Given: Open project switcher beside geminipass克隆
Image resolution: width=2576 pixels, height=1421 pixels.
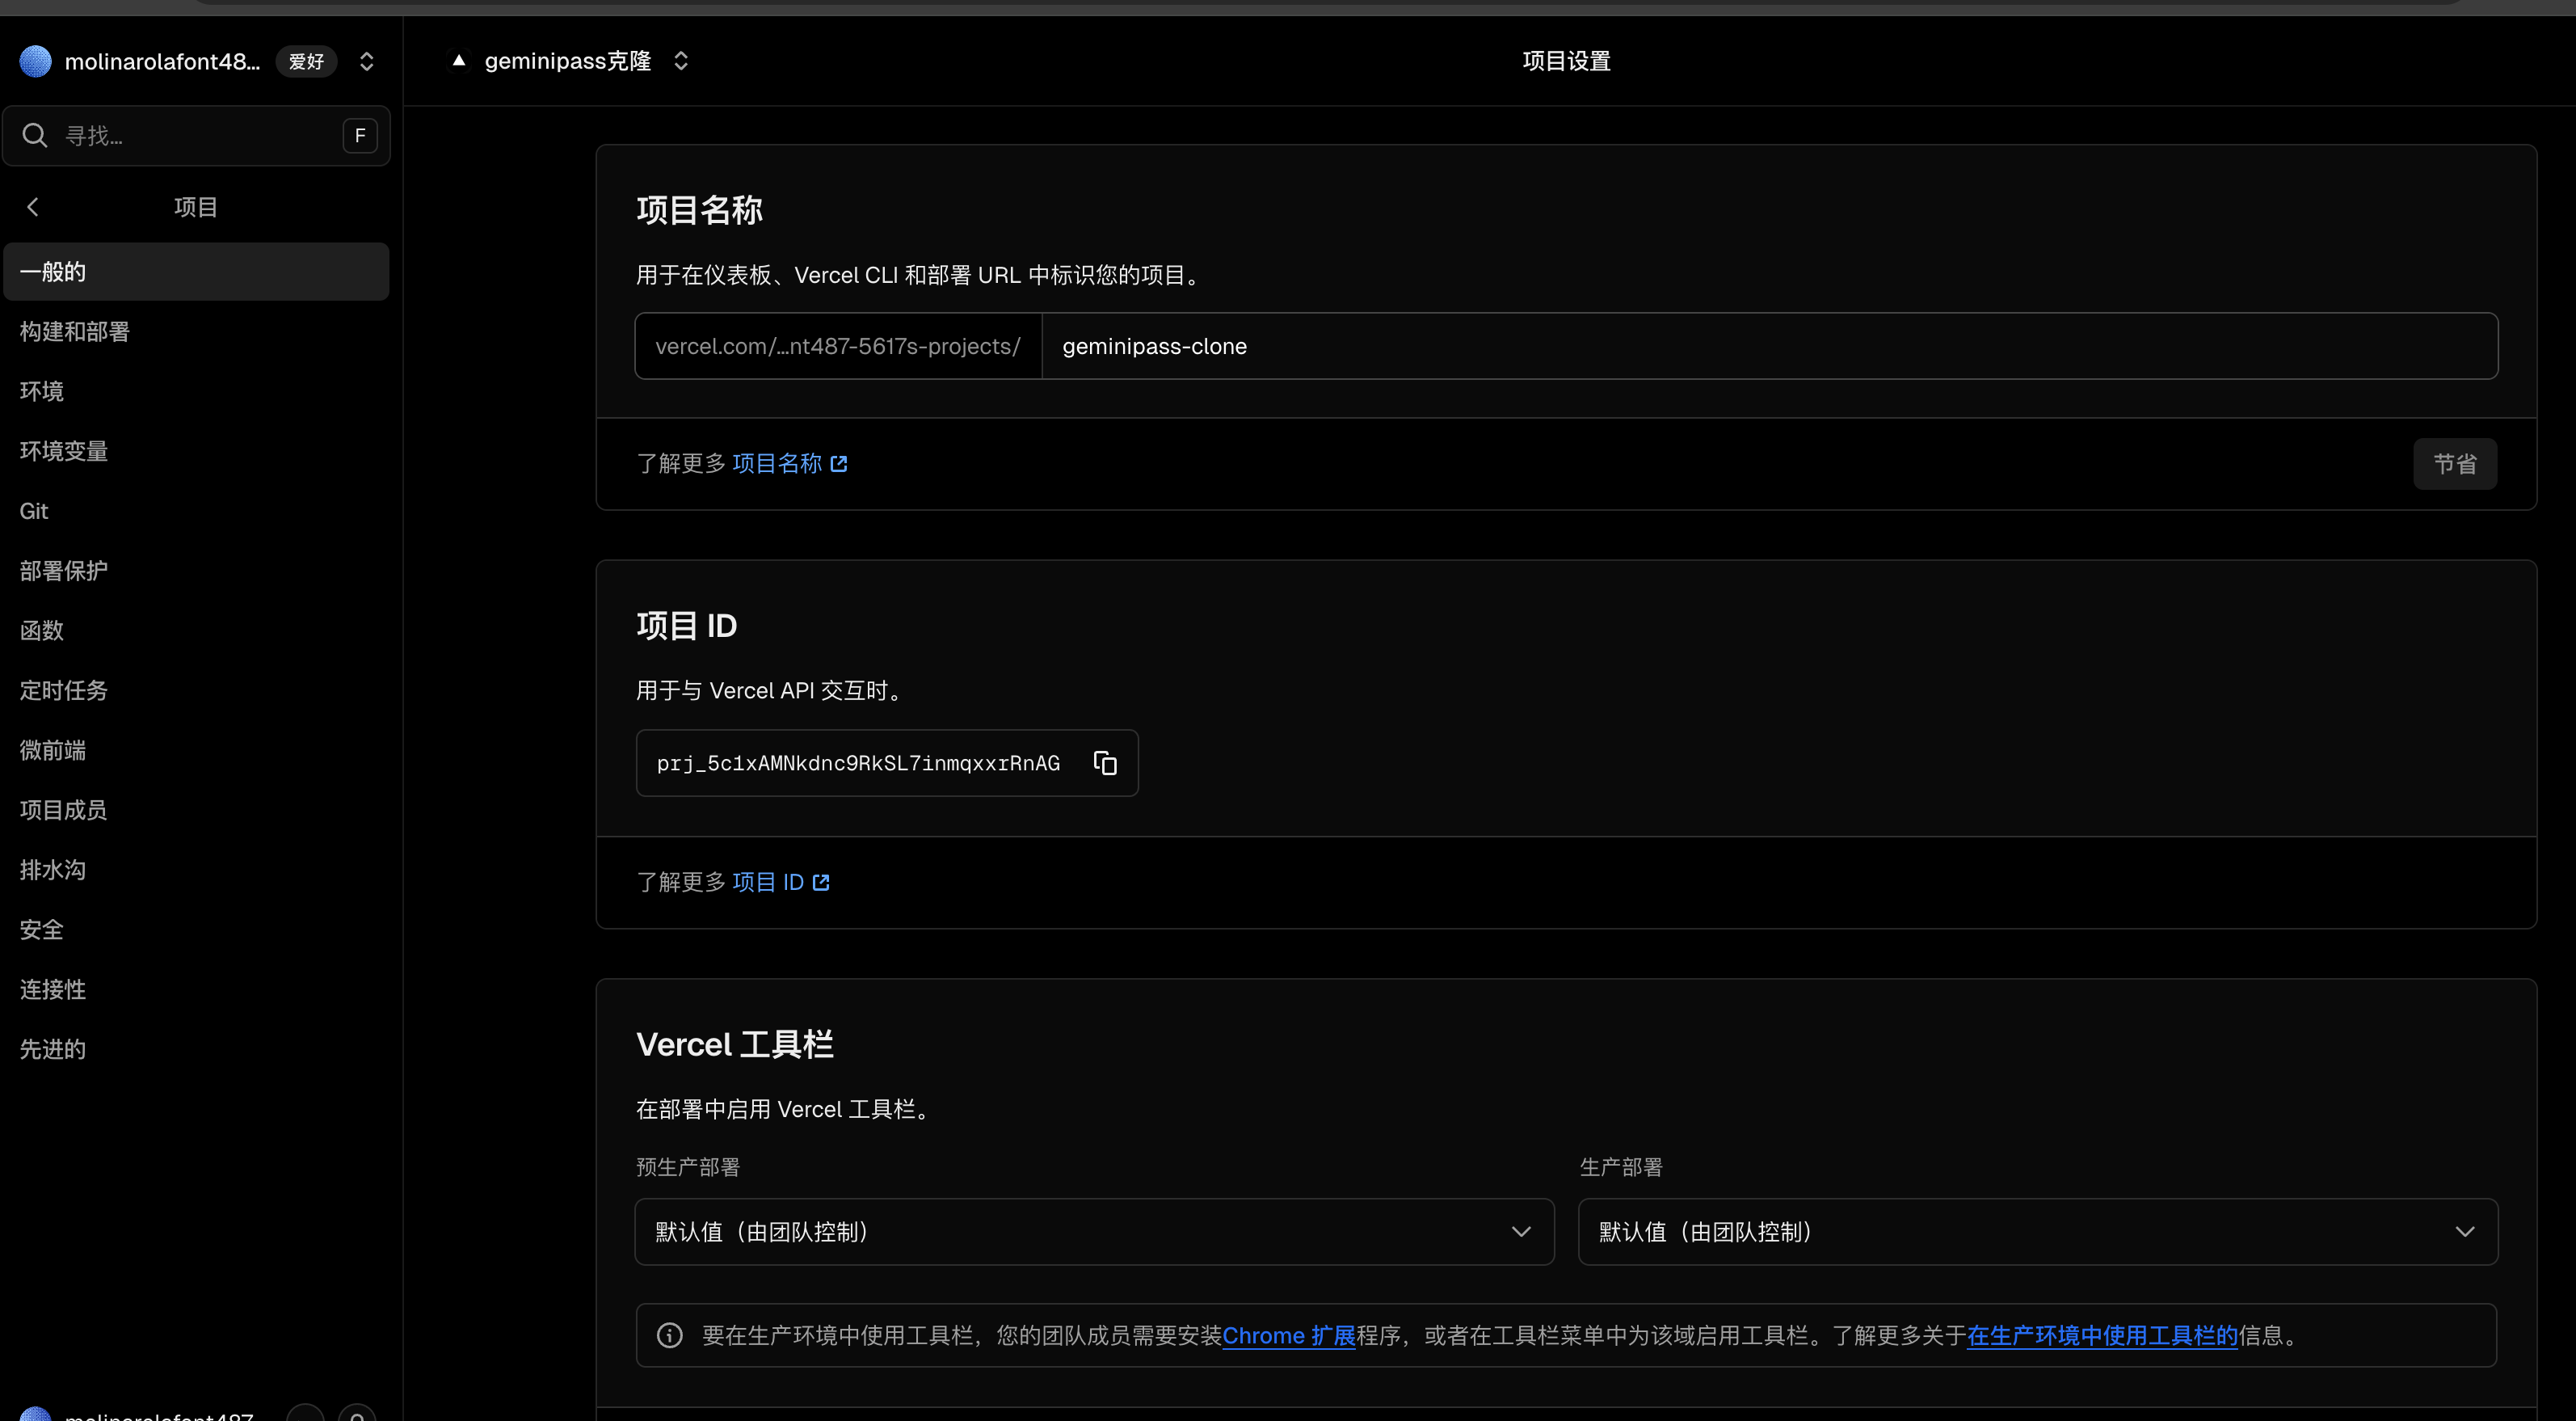Looking at the screenshot, I should tap(681, 61).
